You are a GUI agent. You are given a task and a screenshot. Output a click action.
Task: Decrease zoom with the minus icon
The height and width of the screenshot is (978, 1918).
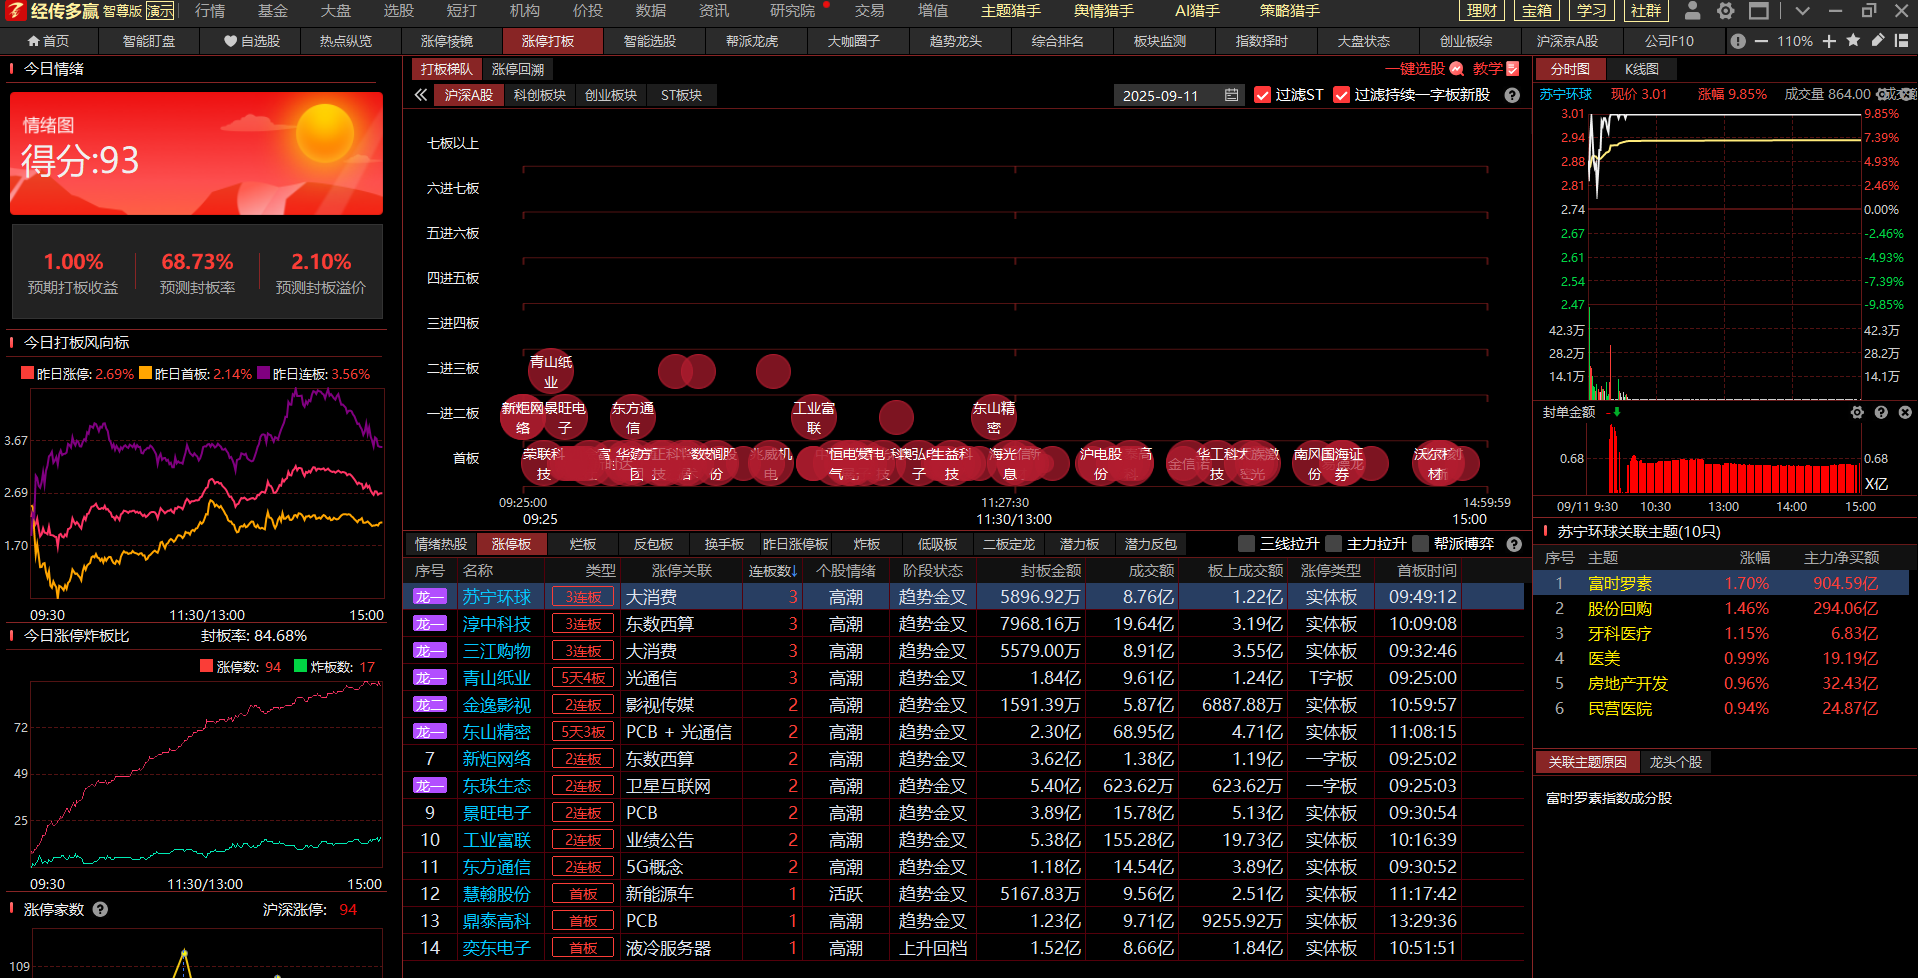pos(1761,41)
